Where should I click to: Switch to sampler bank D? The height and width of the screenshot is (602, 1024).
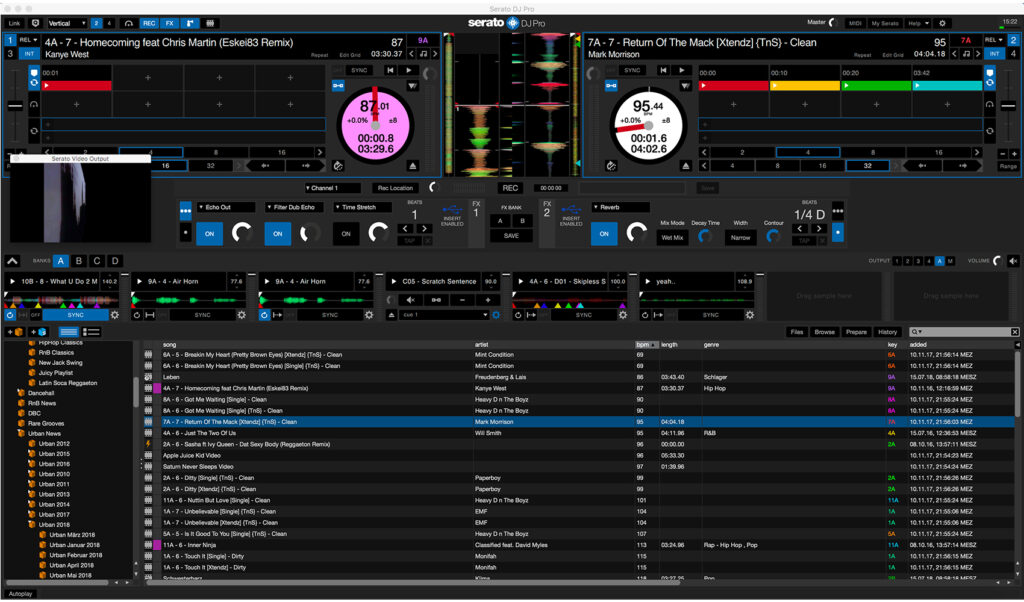tap(115, 261)
